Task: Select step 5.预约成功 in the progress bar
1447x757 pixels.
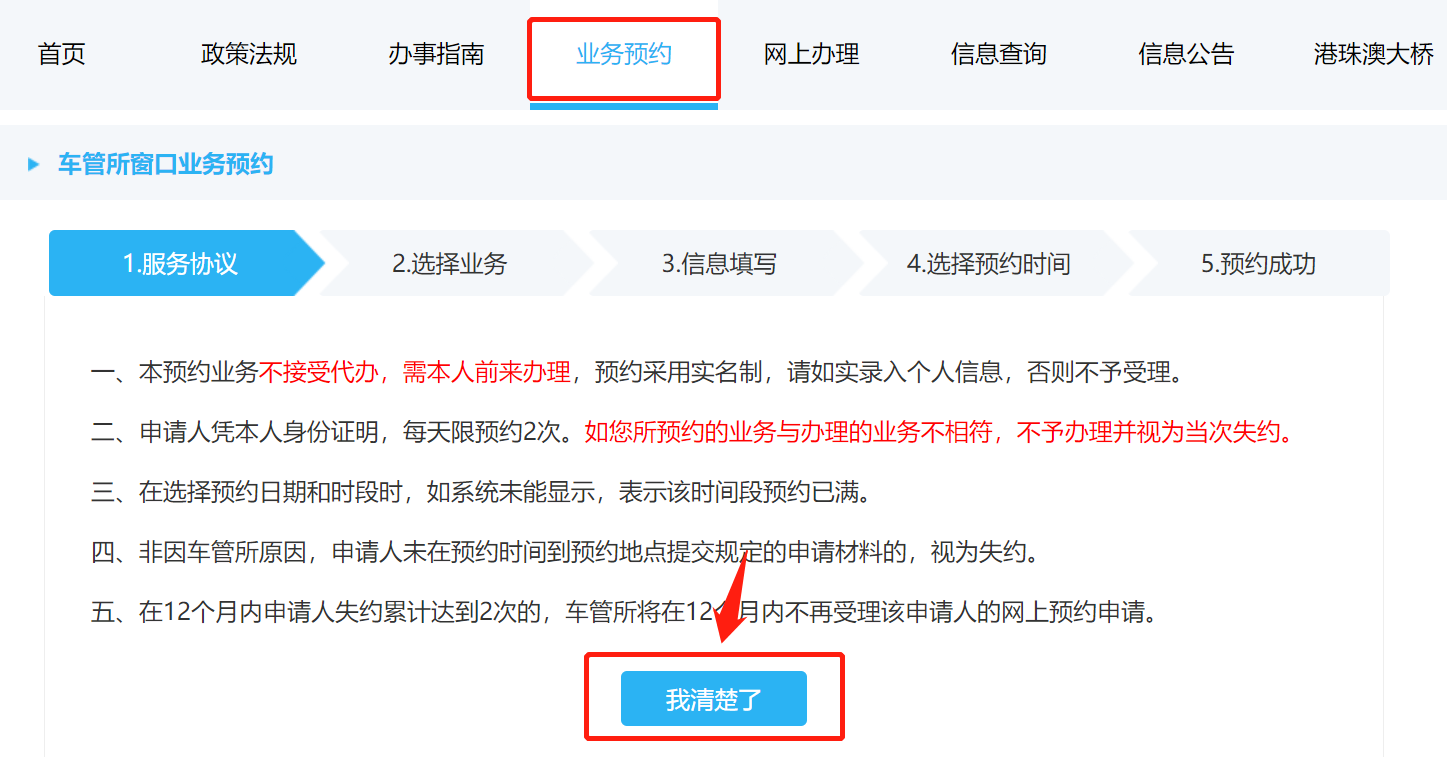Action: [1259, 264]
